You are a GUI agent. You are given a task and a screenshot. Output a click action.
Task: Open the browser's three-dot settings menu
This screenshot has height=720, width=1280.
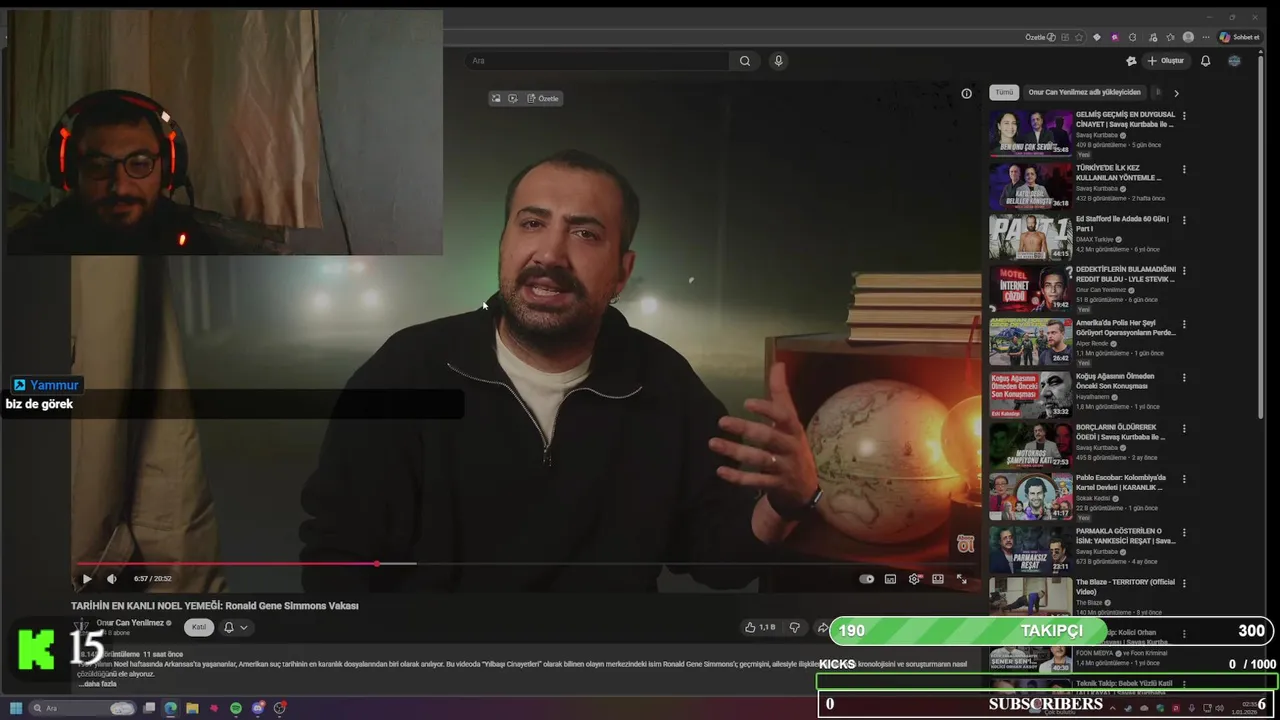[x=1206, y=37]
